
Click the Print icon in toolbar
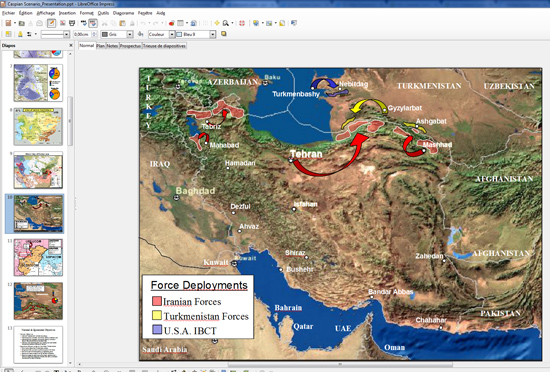click(x=72, y=23)
